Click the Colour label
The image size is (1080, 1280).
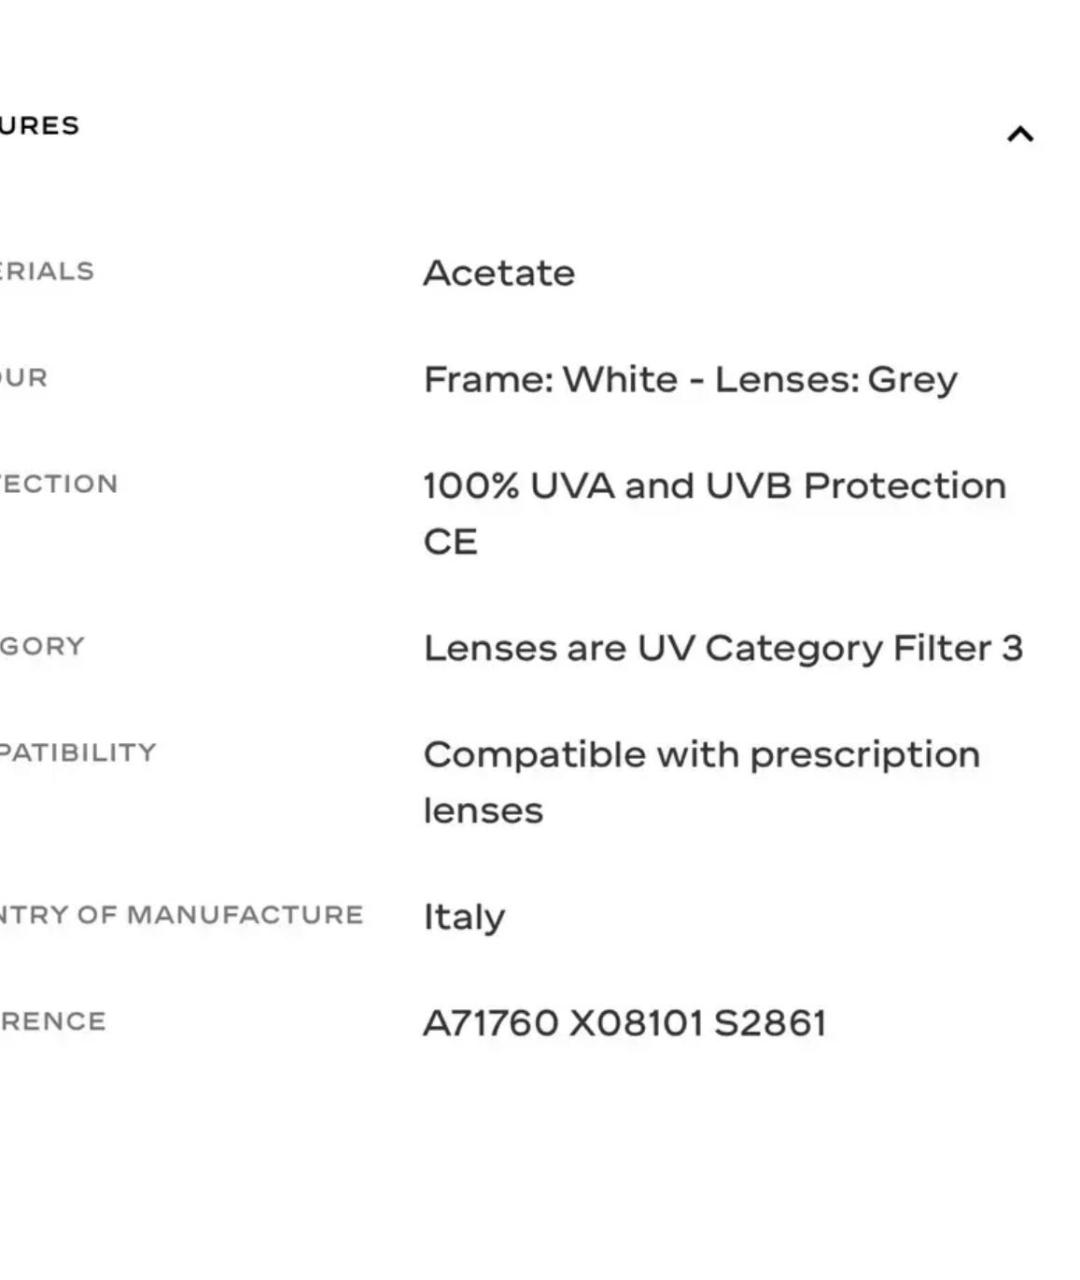(24, 378)
